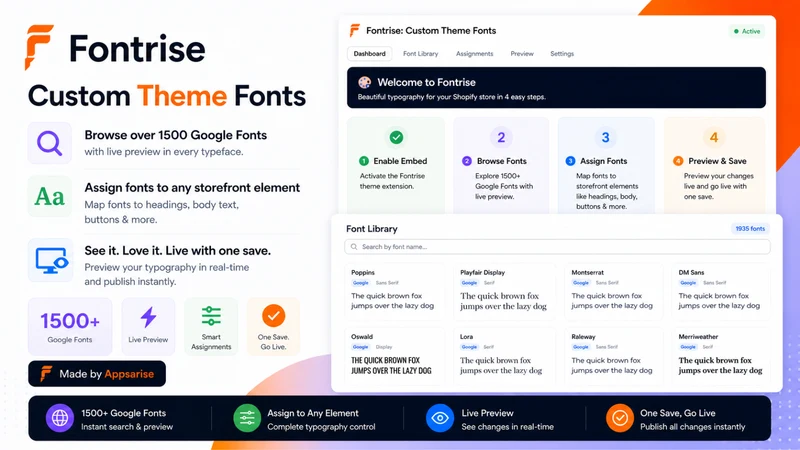
Task: Go to the Preview tab
Action: (x=522, y=54)
